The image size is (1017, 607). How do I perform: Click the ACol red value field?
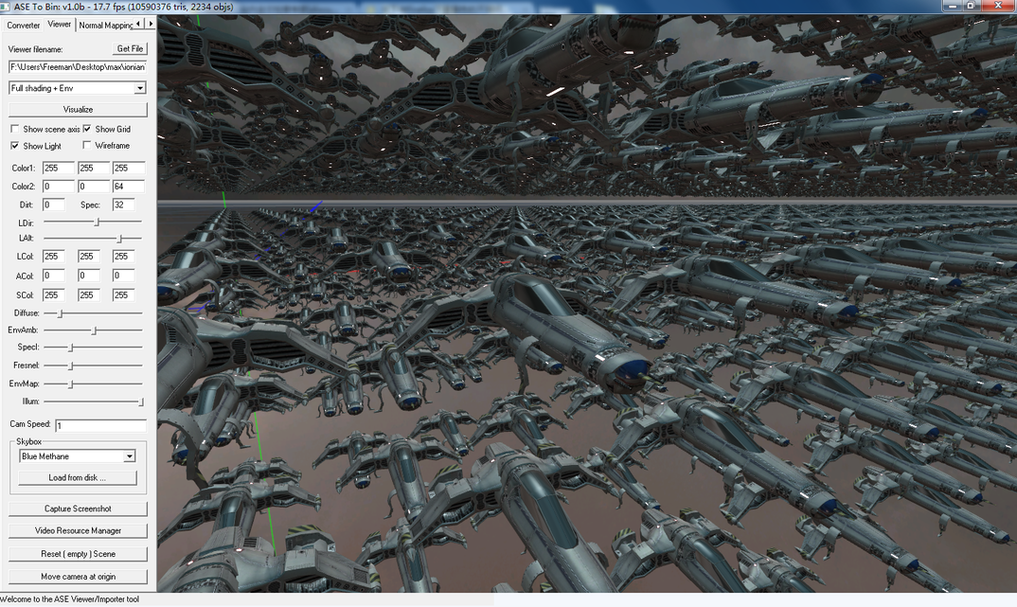tap(53, 276)
